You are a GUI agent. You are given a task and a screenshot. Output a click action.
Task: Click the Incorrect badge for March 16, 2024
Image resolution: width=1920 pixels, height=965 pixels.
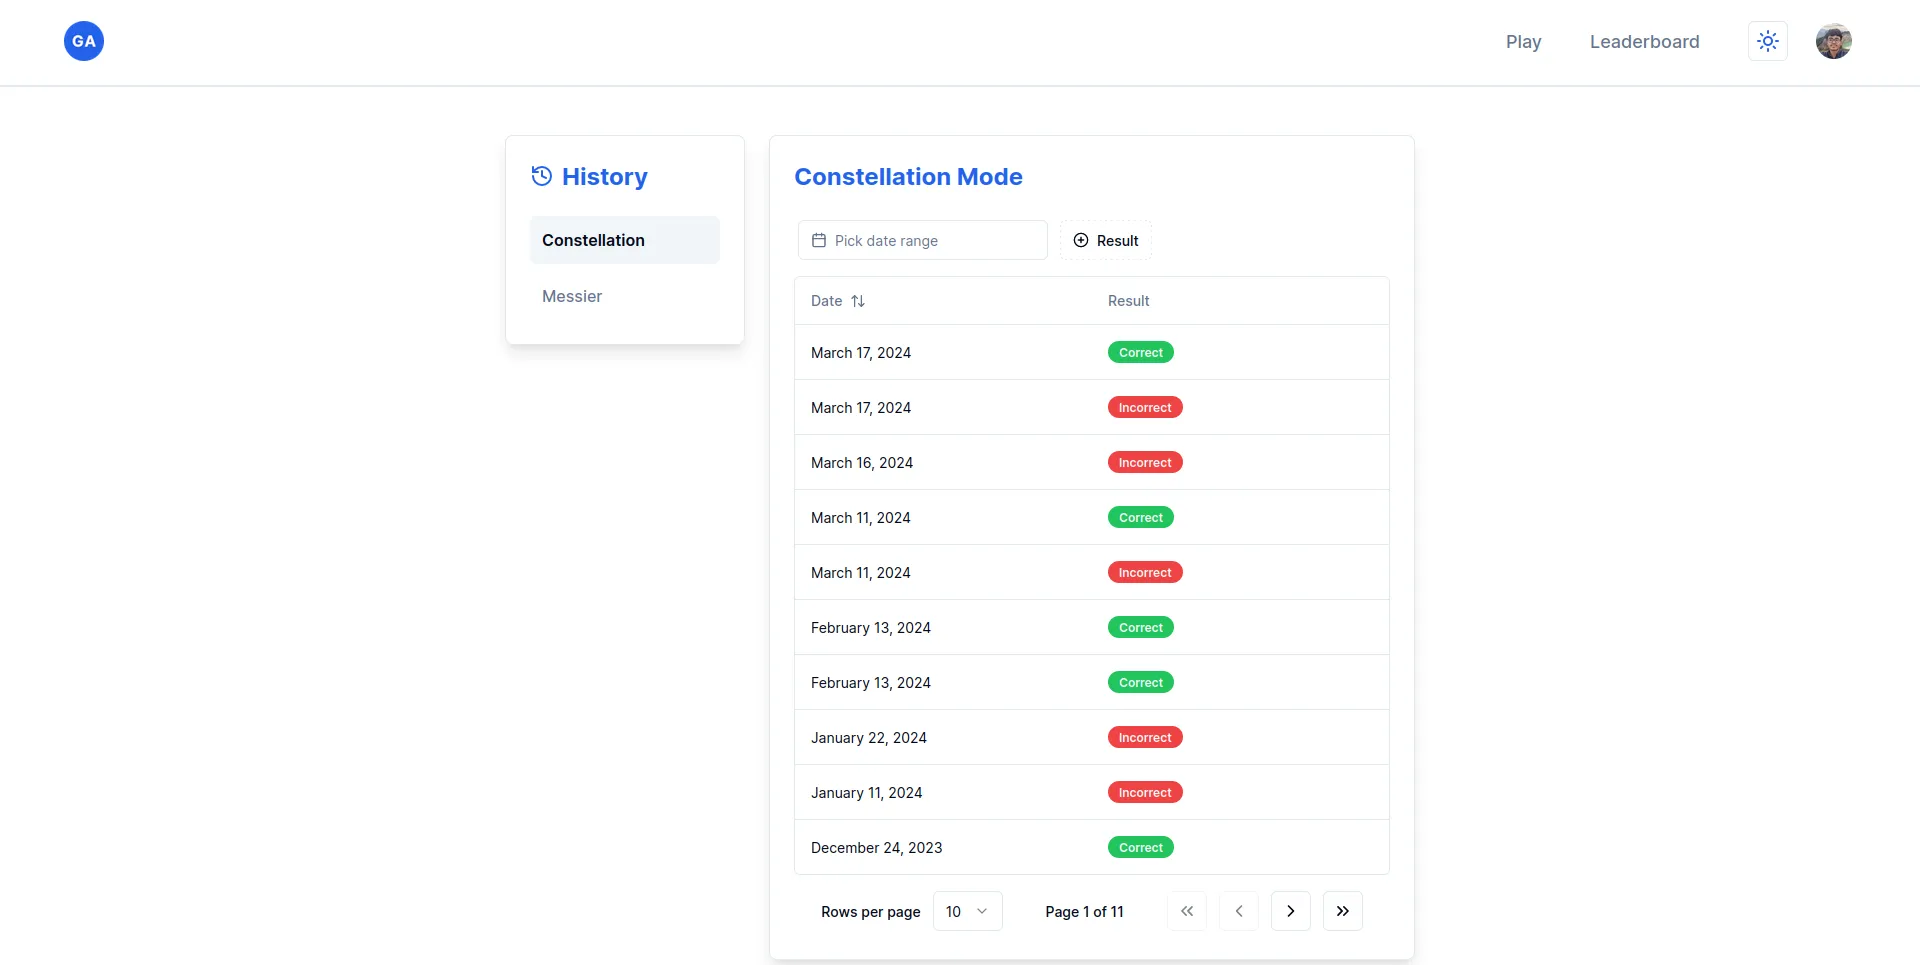point(1144,462)
